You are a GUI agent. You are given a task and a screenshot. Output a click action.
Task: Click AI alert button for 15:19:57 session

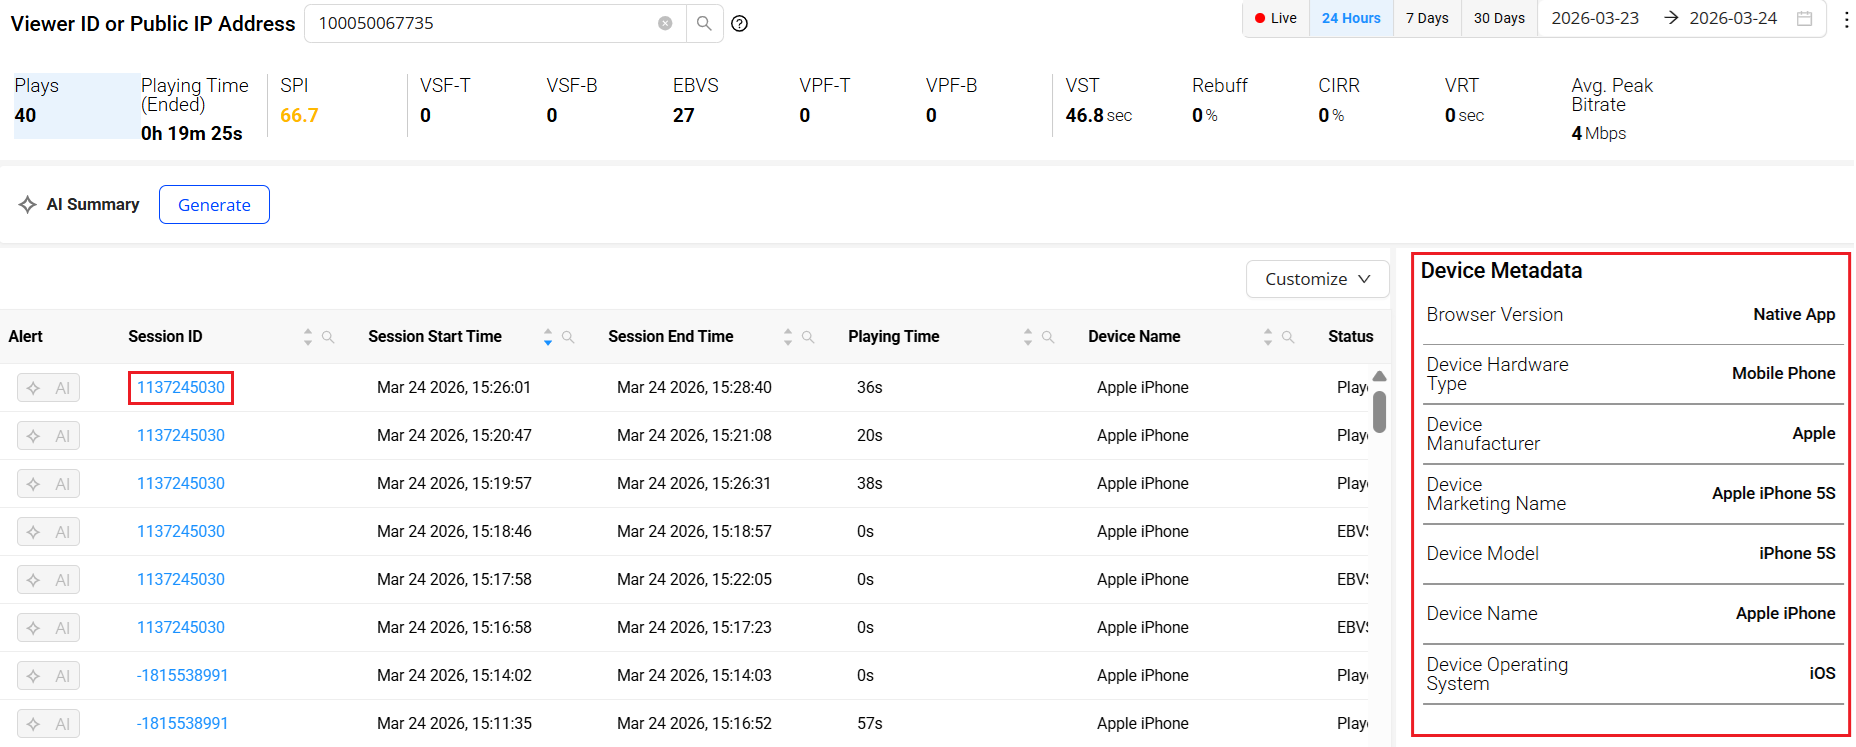48,484
